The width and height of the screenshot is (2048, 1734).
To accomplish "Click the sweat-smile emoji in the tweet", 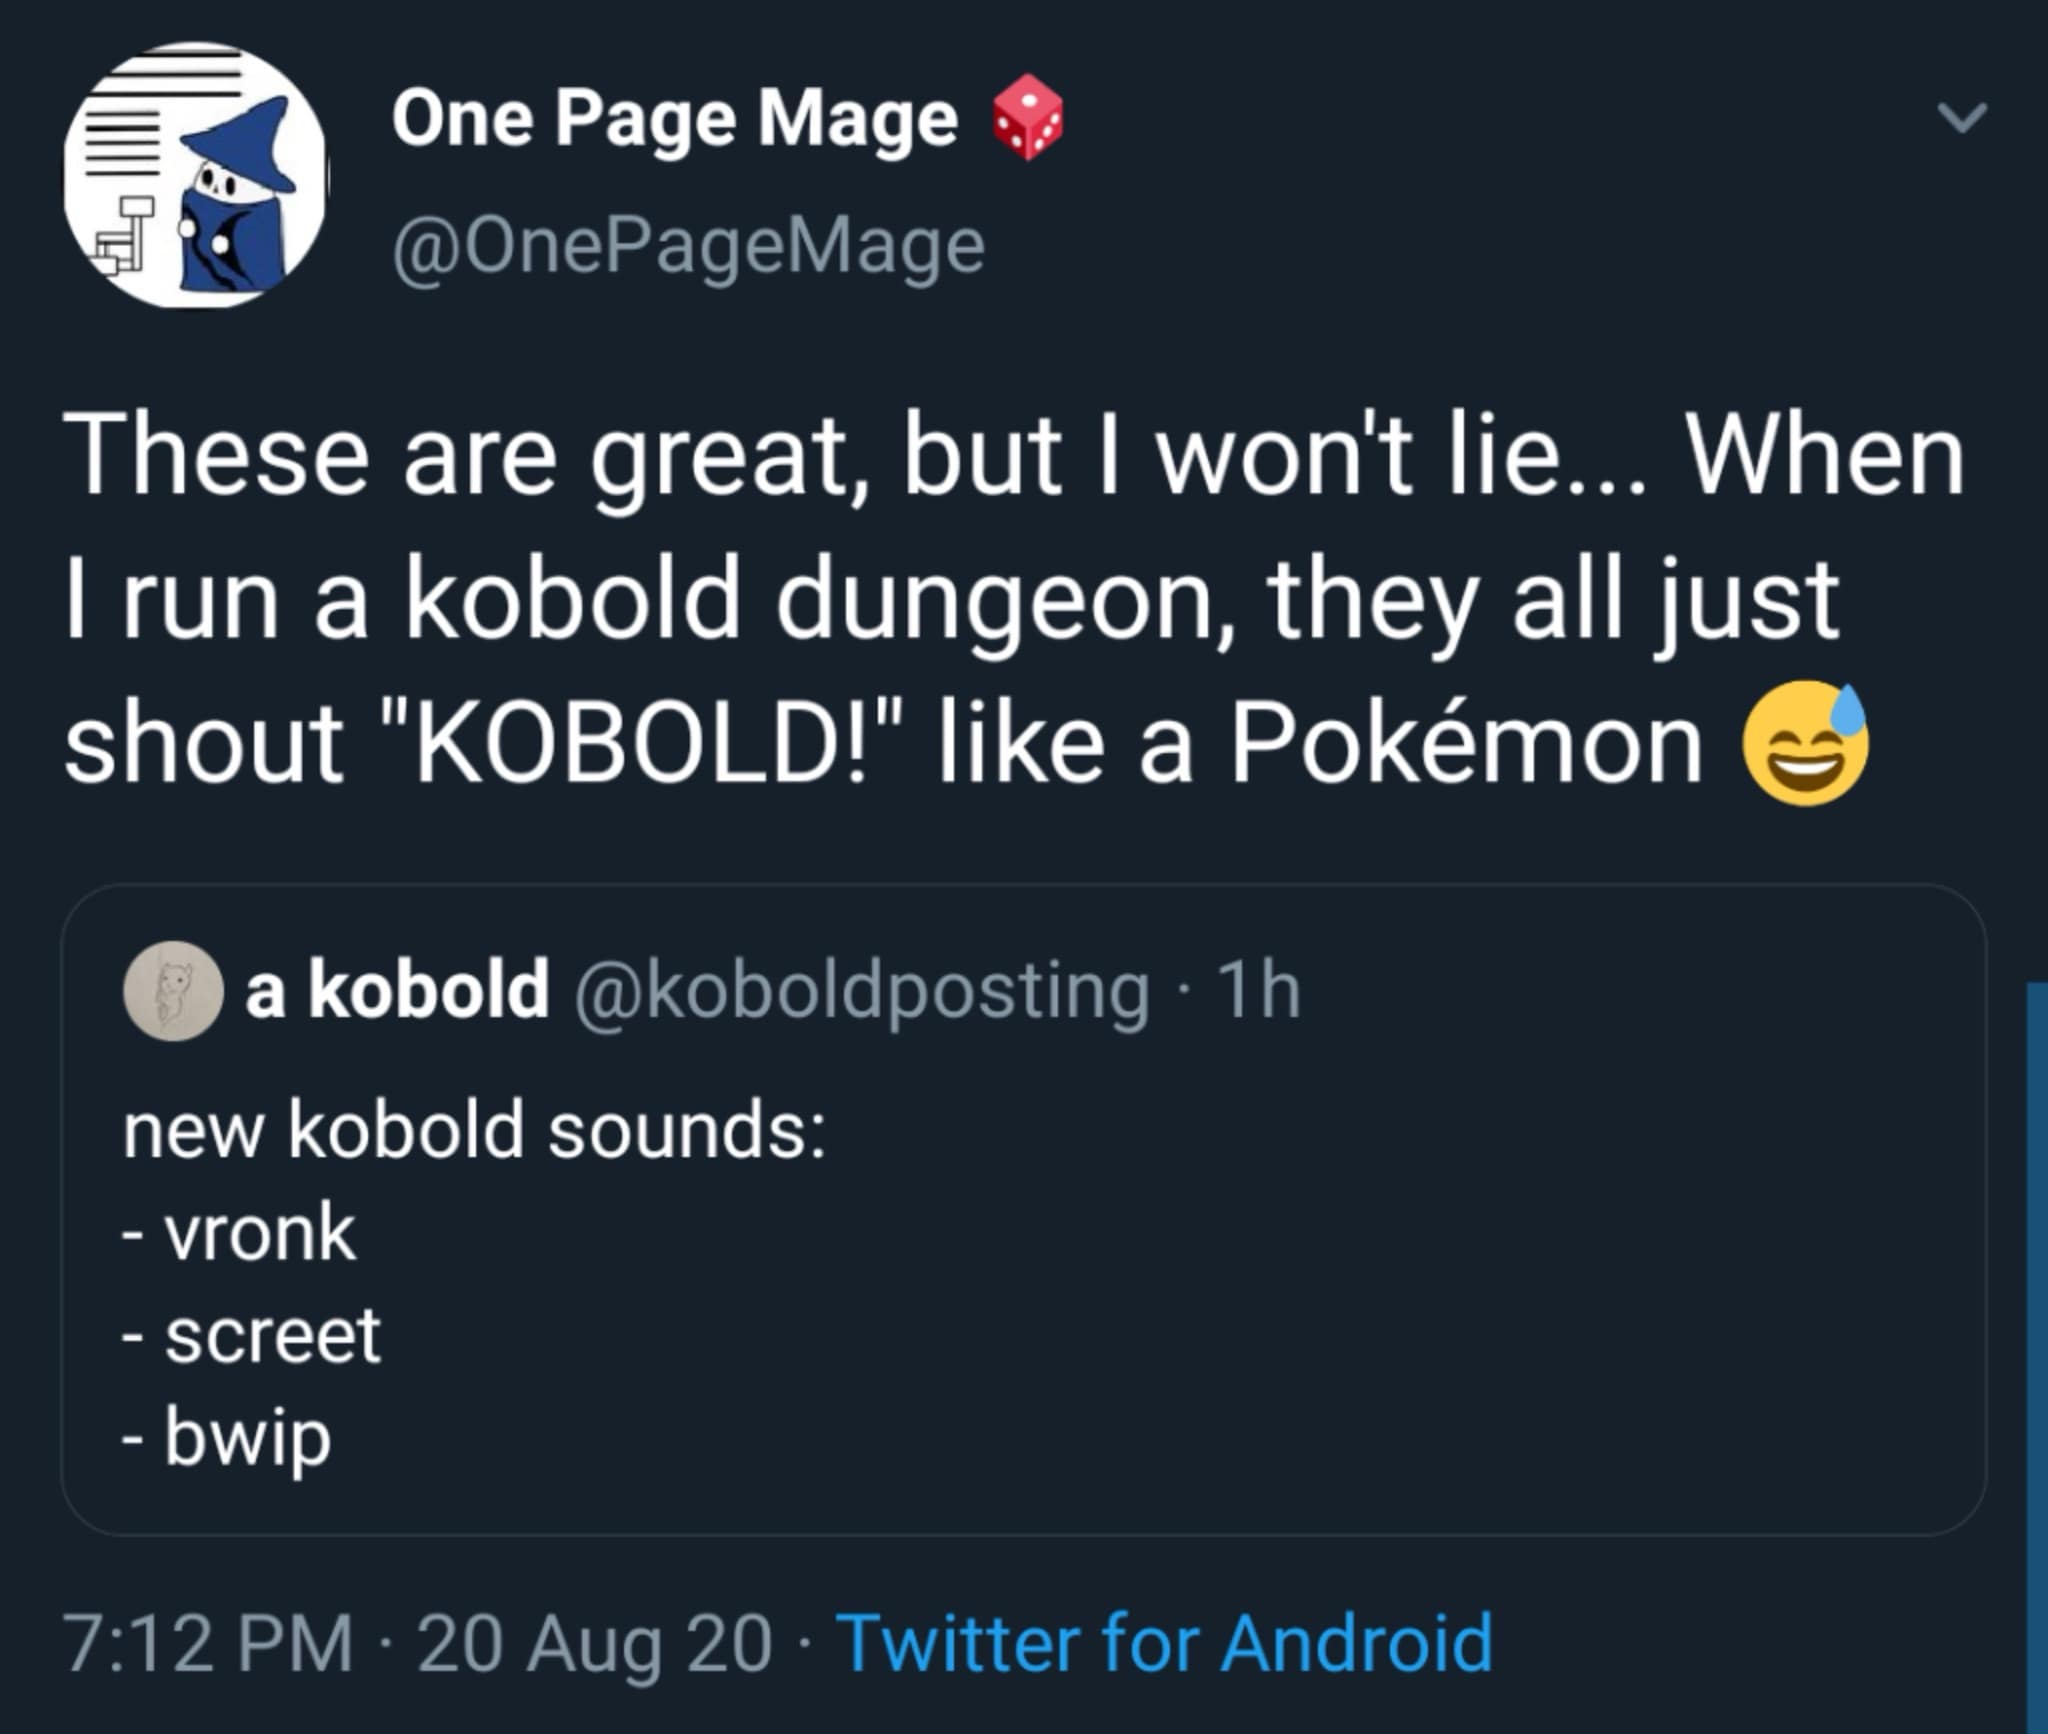I will [x=1806, y=745].
